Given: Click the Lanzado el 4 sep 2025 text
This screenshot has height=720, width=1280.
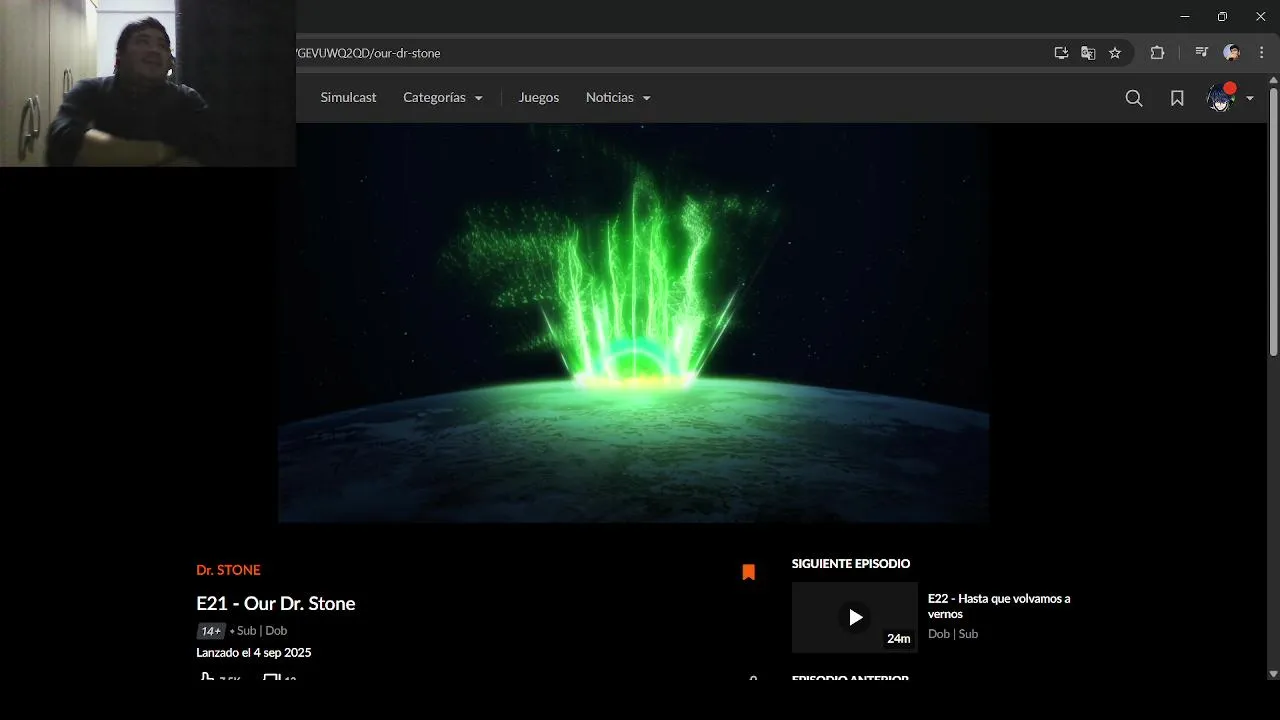Looking at the screenshot, I should coord(253,653).
